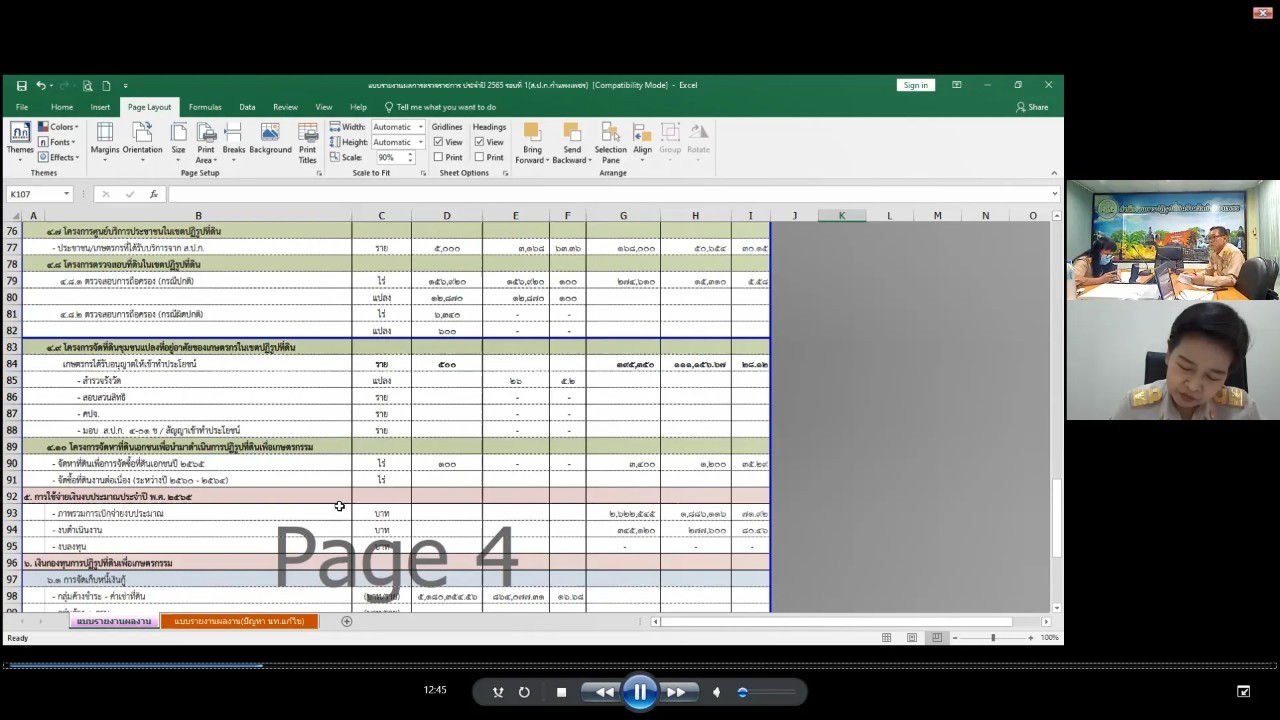Click the Sign in button
The image size is (1280, 720).
point(916,85)
